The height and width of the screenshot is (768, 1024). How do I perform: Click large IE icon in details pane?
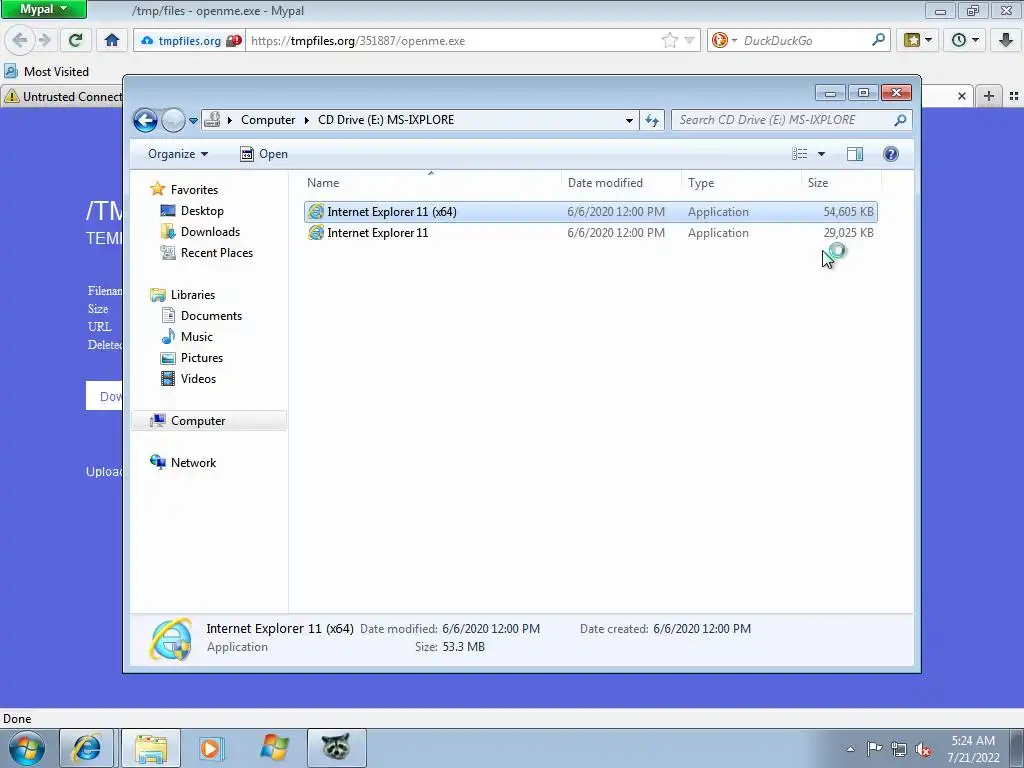coord(170,639)
